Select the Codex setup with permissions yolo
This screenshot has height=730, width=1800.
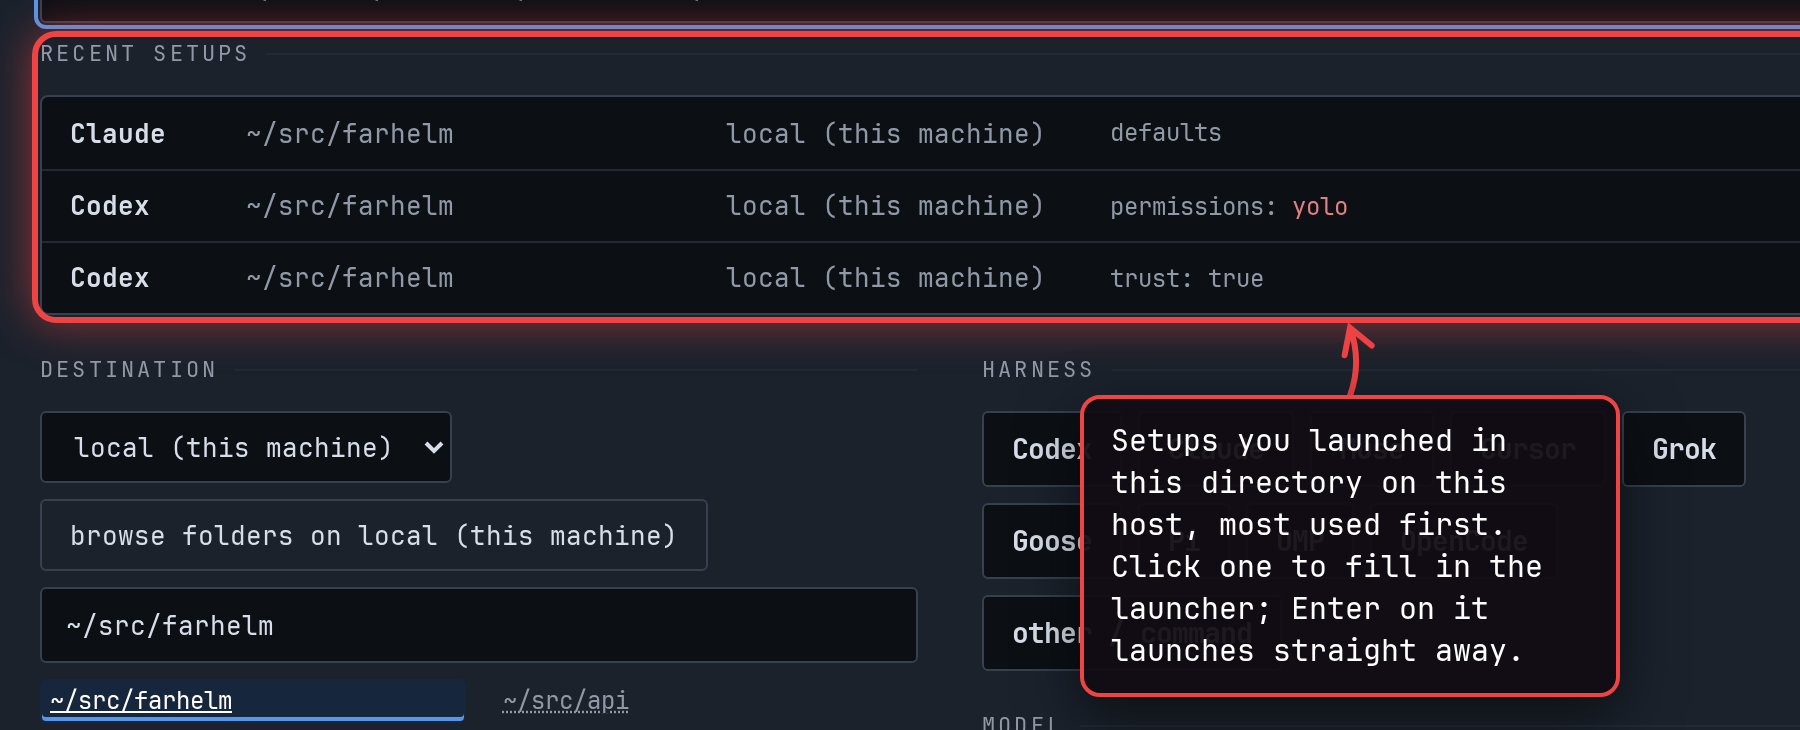click(920, 206)
